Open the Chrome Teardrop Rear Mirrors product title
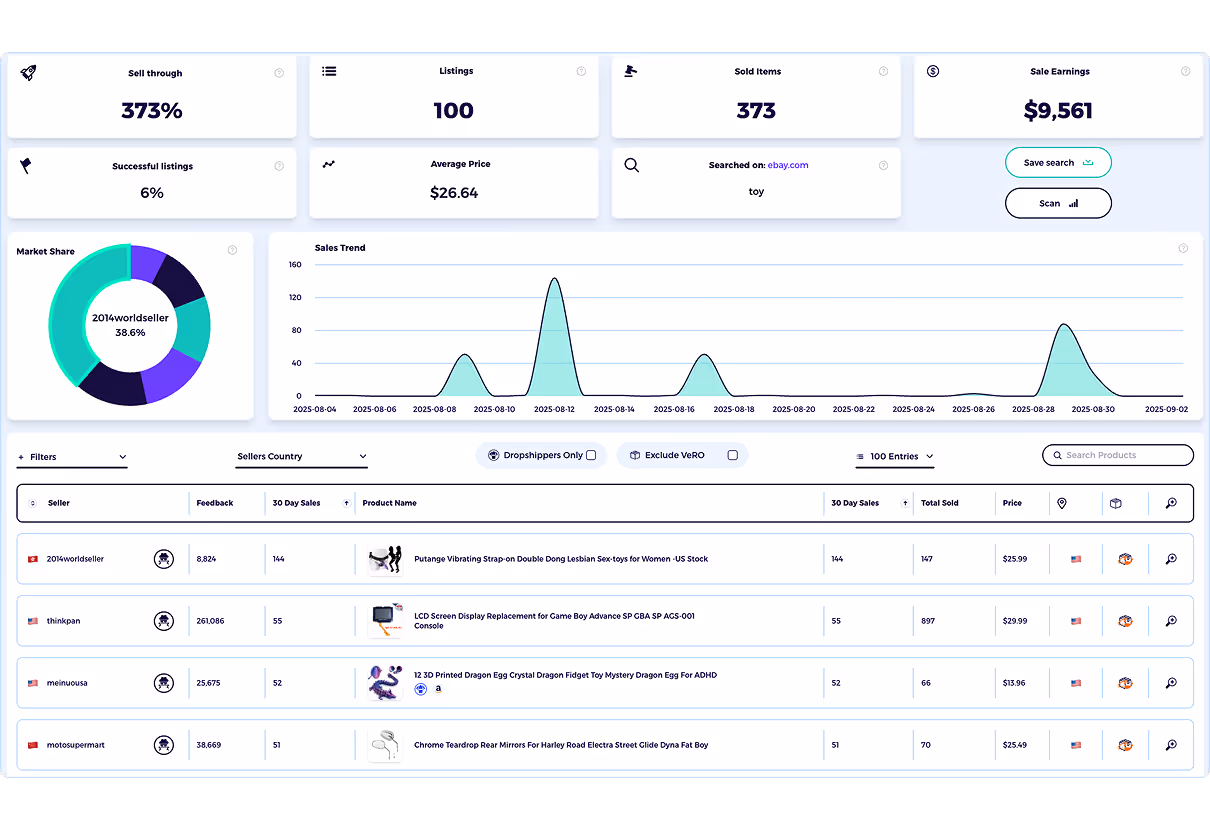The width and height of the screenshot is (1210, 830). tap(561, 745)
